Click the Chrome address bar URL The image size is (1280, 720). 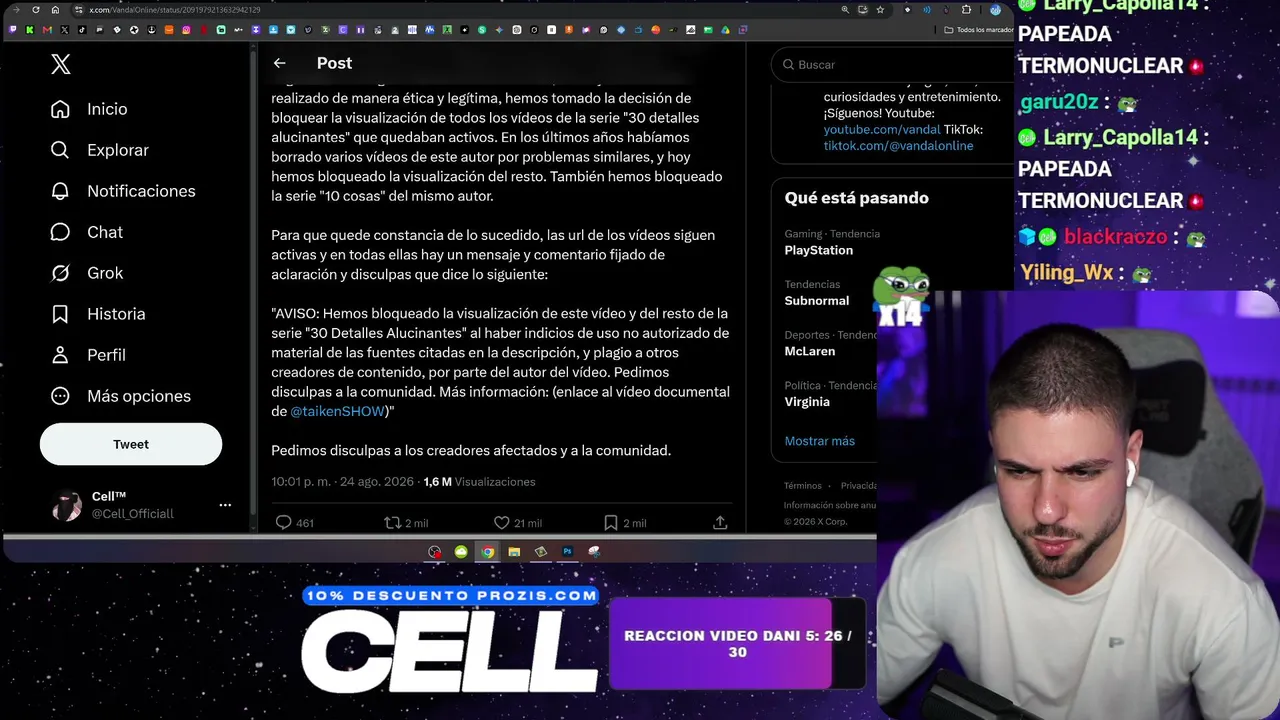[x=175, y=10]
